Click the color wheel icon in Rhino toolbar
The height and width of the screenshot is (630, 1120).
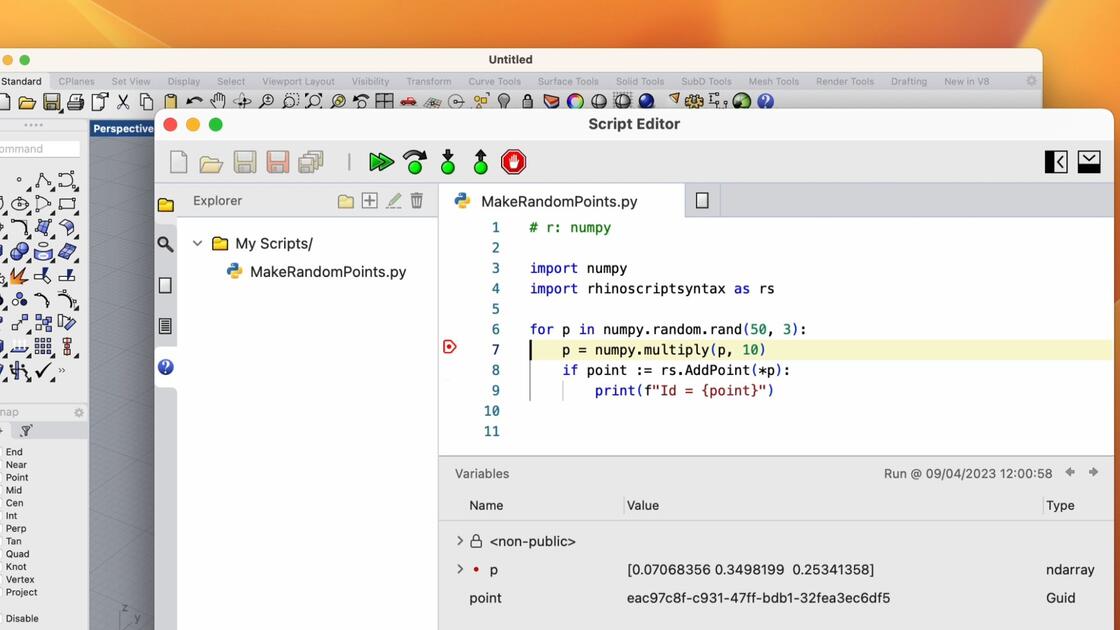575,101
